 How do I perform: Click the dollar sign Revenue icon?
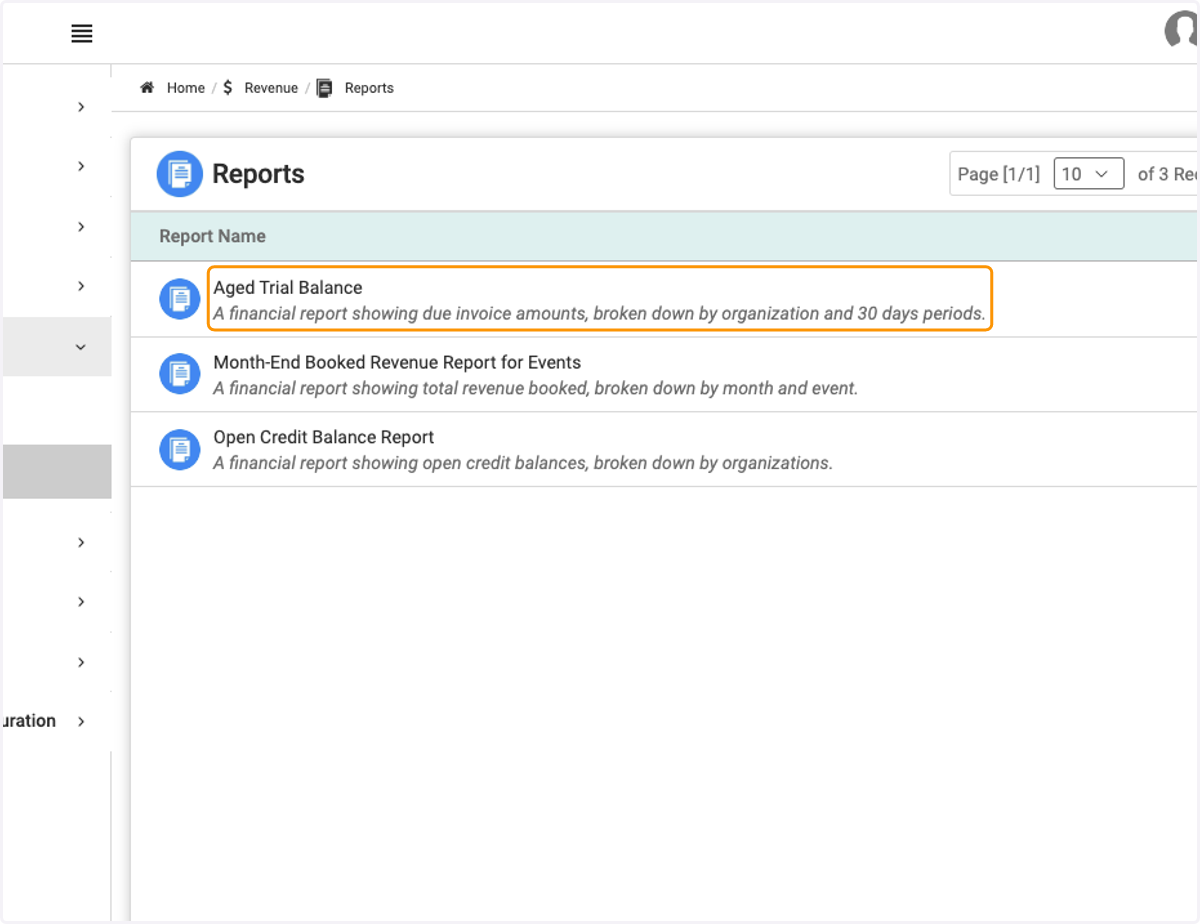(228, 88)
